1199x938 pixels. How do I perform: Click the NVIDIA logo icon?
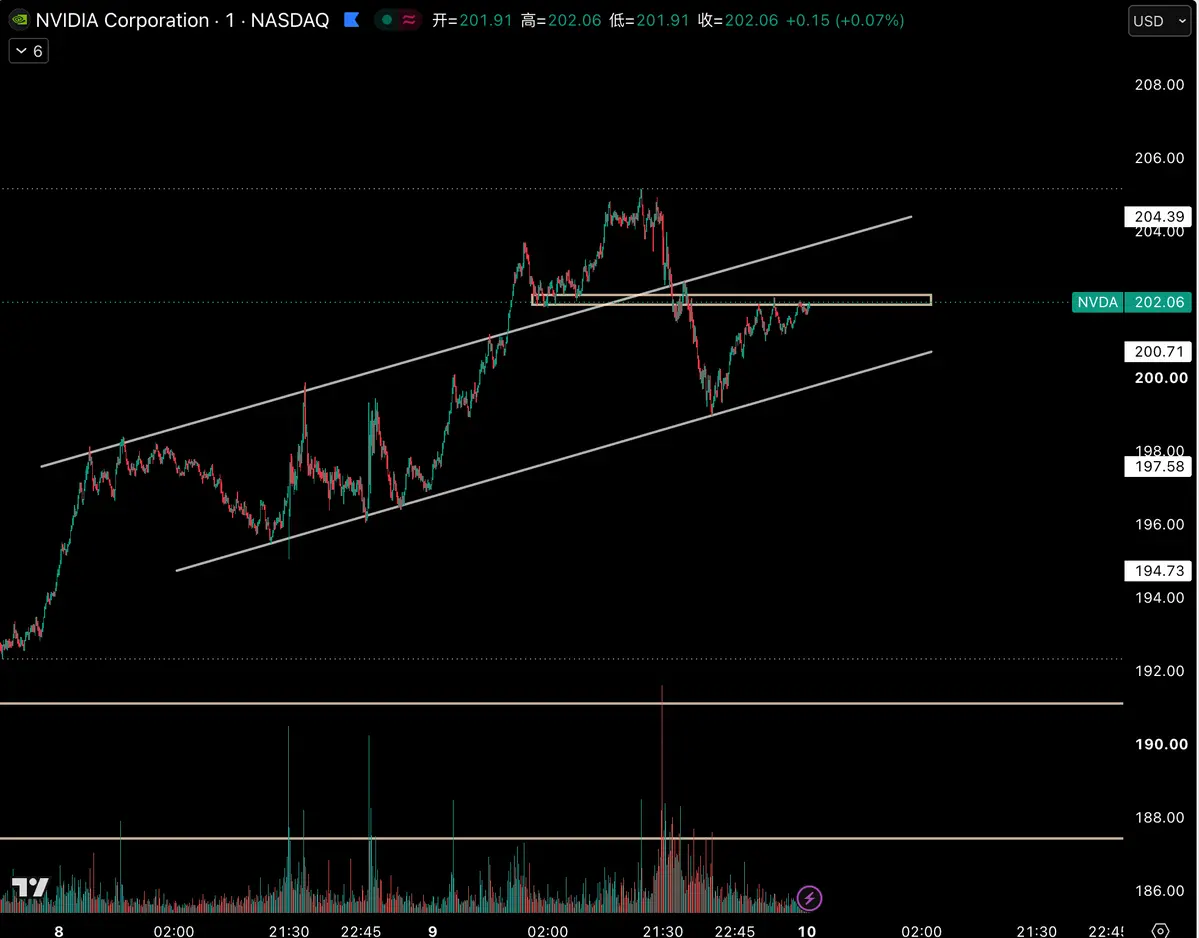click(x=19, y=20)
